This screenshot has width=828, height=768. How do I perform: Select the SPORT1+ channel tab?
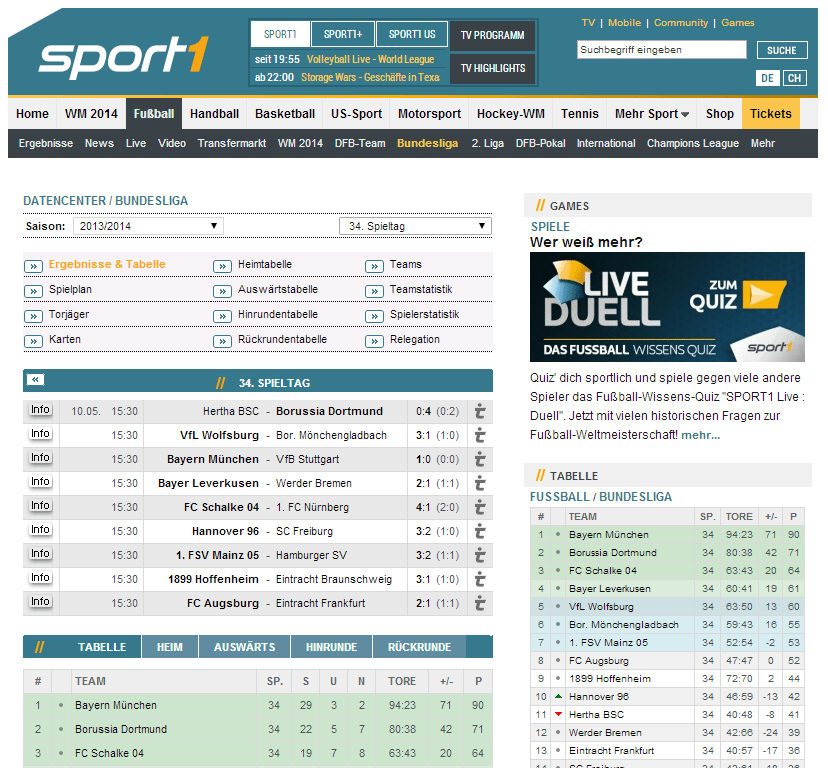click(x=343, y=34)
